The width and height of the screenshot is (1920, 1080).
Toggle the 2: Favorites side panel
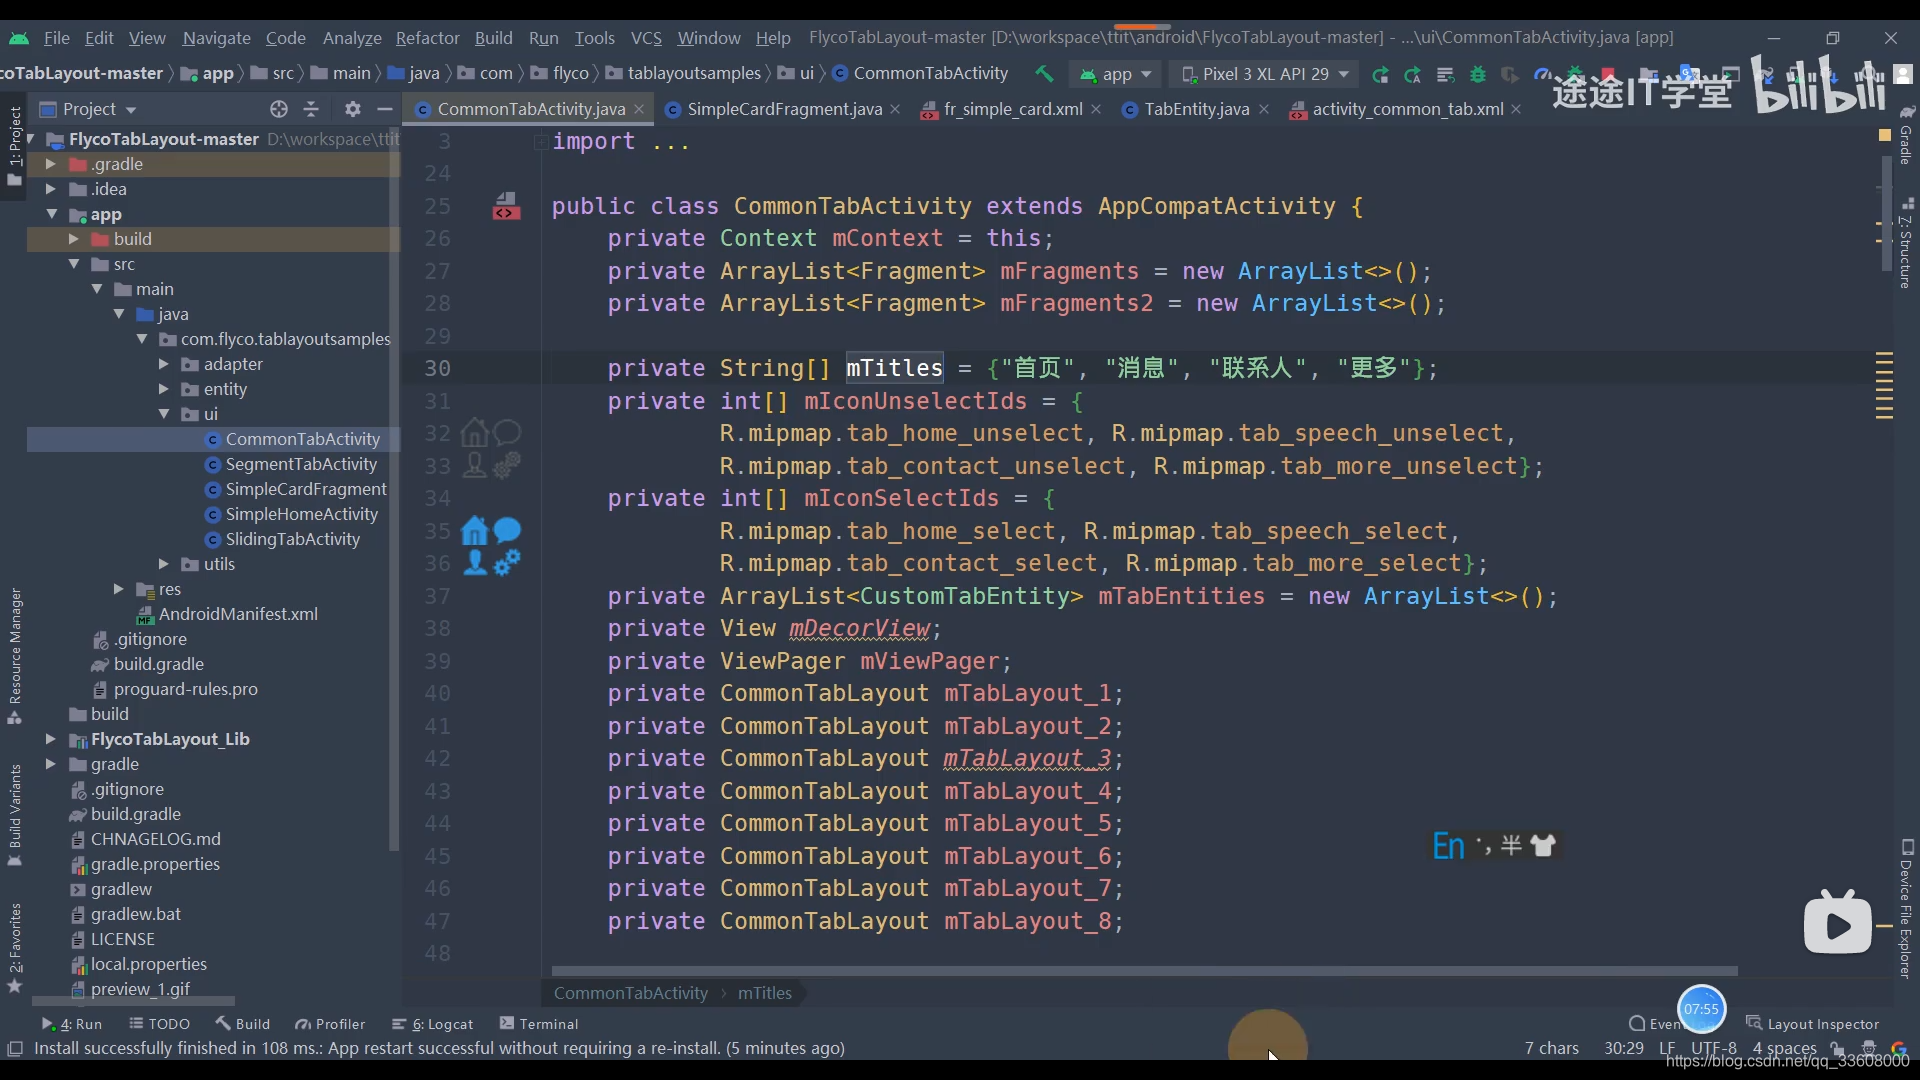pyautogui.click(x=14, y=947)
